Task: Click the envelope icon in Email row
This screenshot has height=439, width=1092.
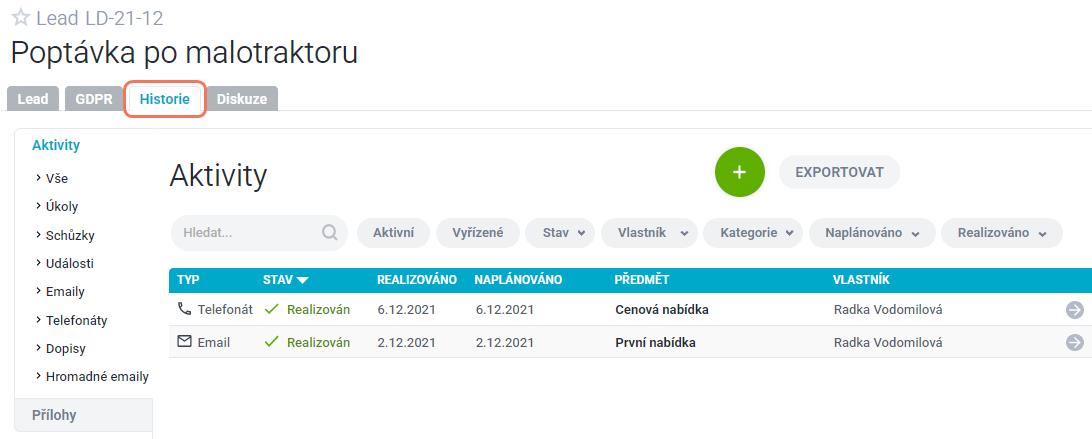Action: (185, 341)
